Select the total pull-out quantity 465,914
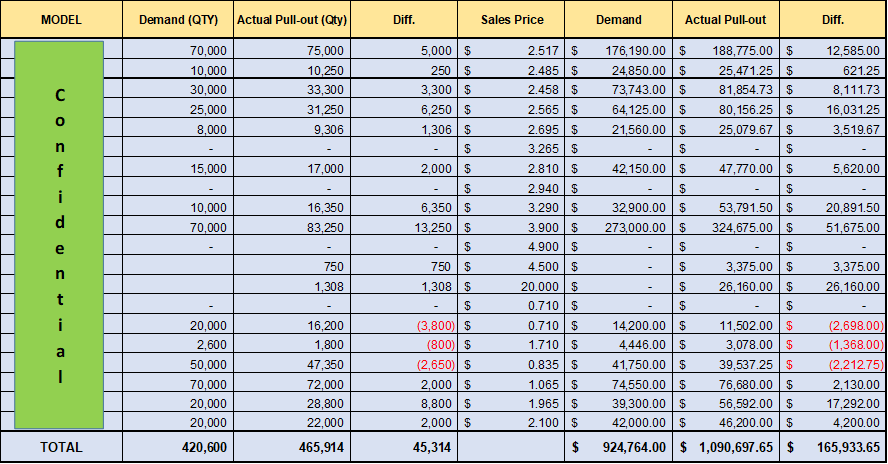This screenshot has width=888, height=464. (291, 447)
